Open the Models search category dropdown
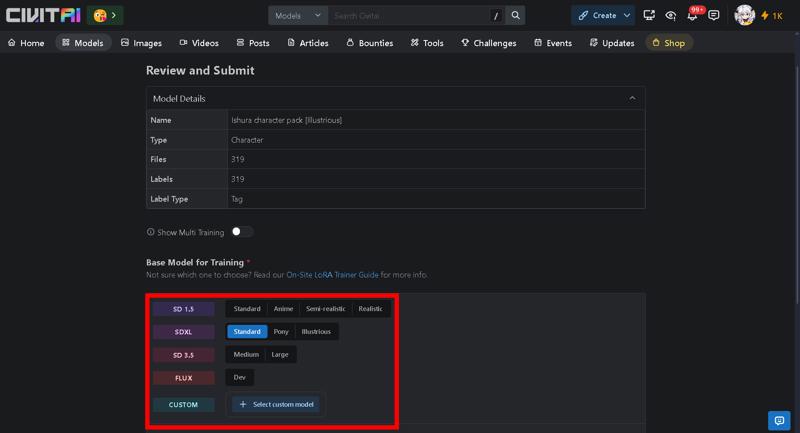 (x=298, y=16)
